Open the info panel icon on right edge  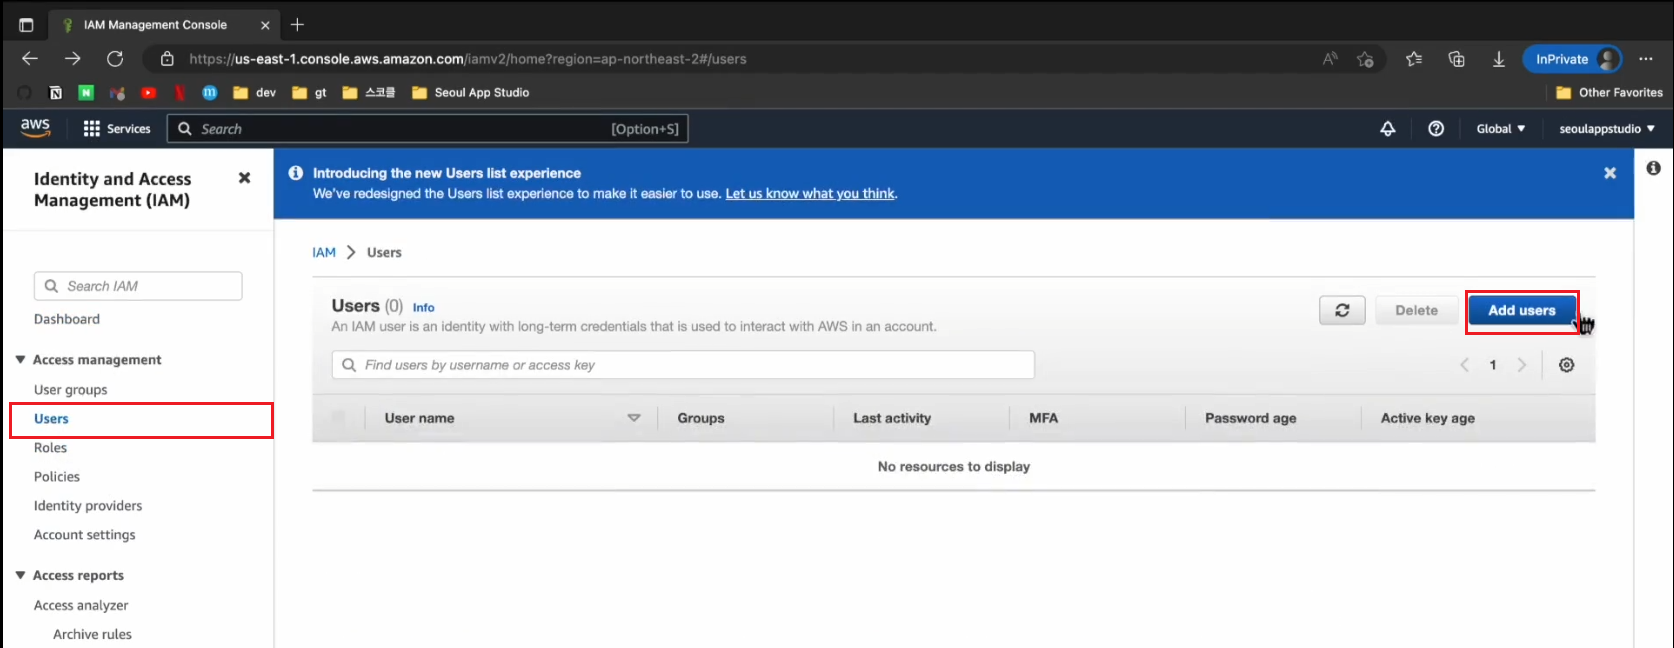1654,168
